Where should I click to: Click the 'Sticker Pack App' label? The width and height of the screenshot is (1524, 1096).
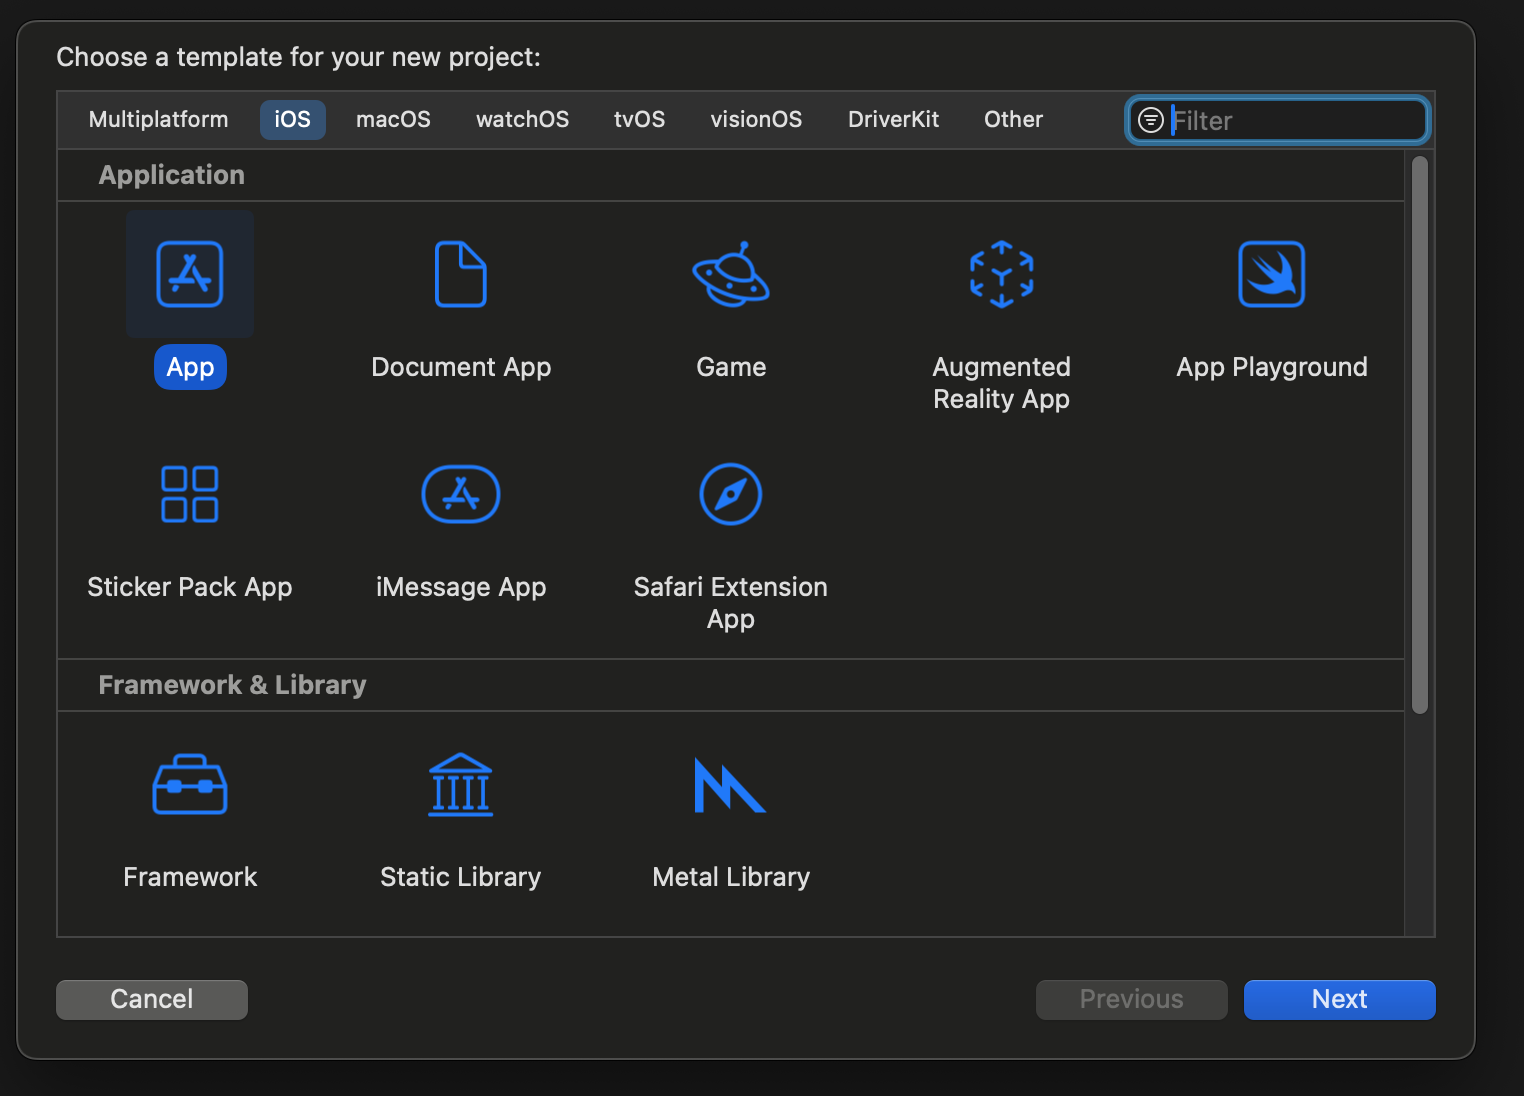[x=190, y=587]
